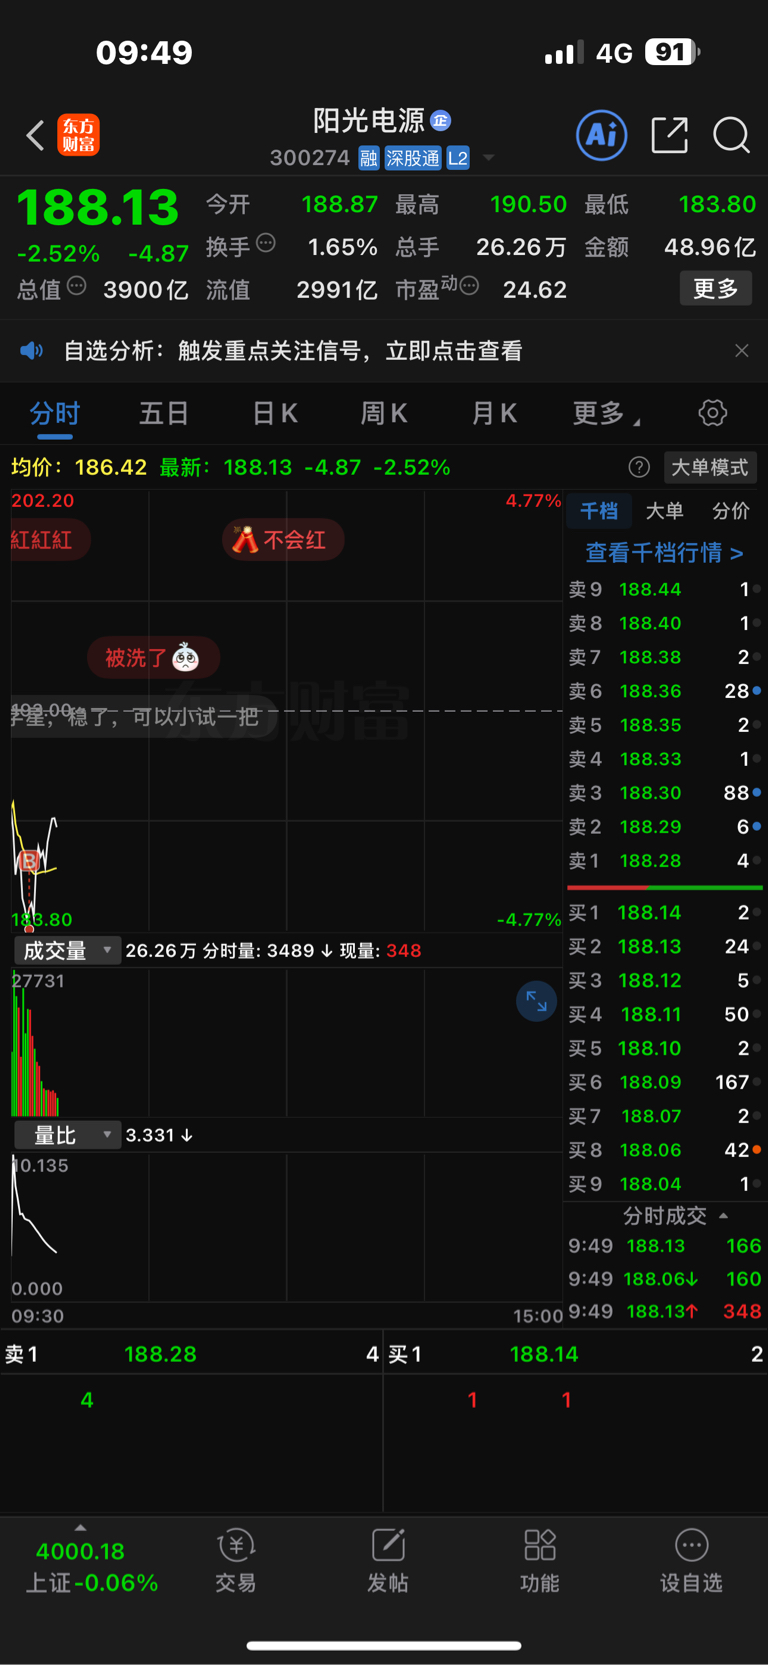Switch to 分时 chart tab
The width and height of the screenshot is (768, 1665).
pos(55,413)
